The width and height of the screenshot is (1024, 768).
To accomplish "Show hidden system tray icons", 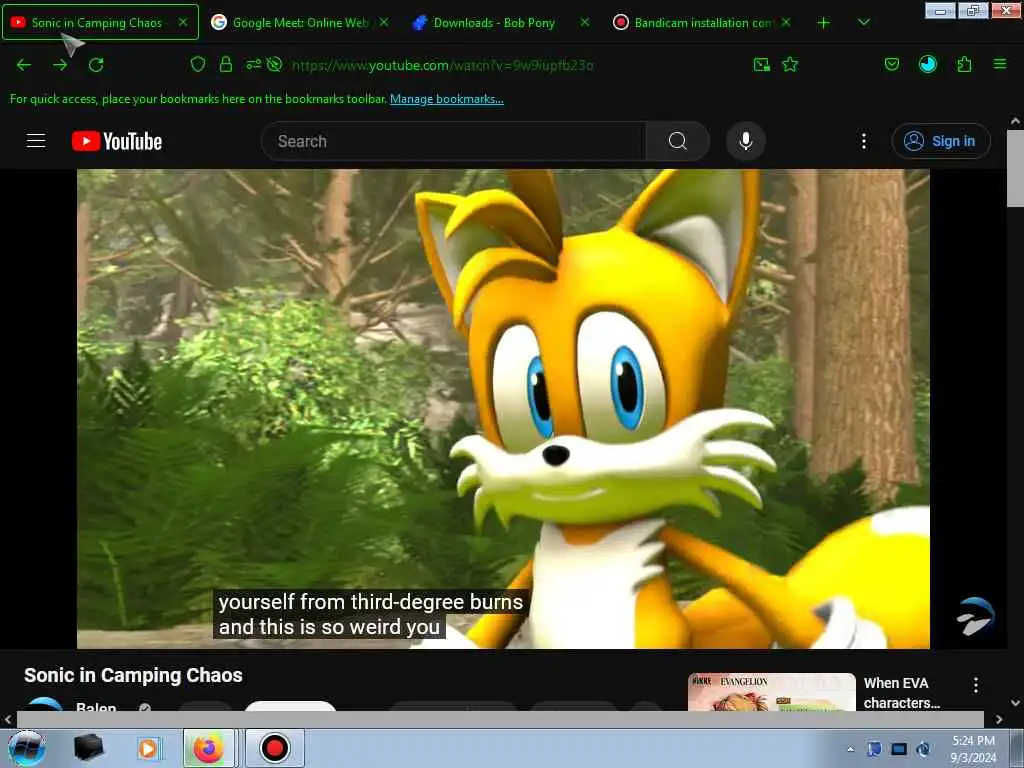I will 850,749.
